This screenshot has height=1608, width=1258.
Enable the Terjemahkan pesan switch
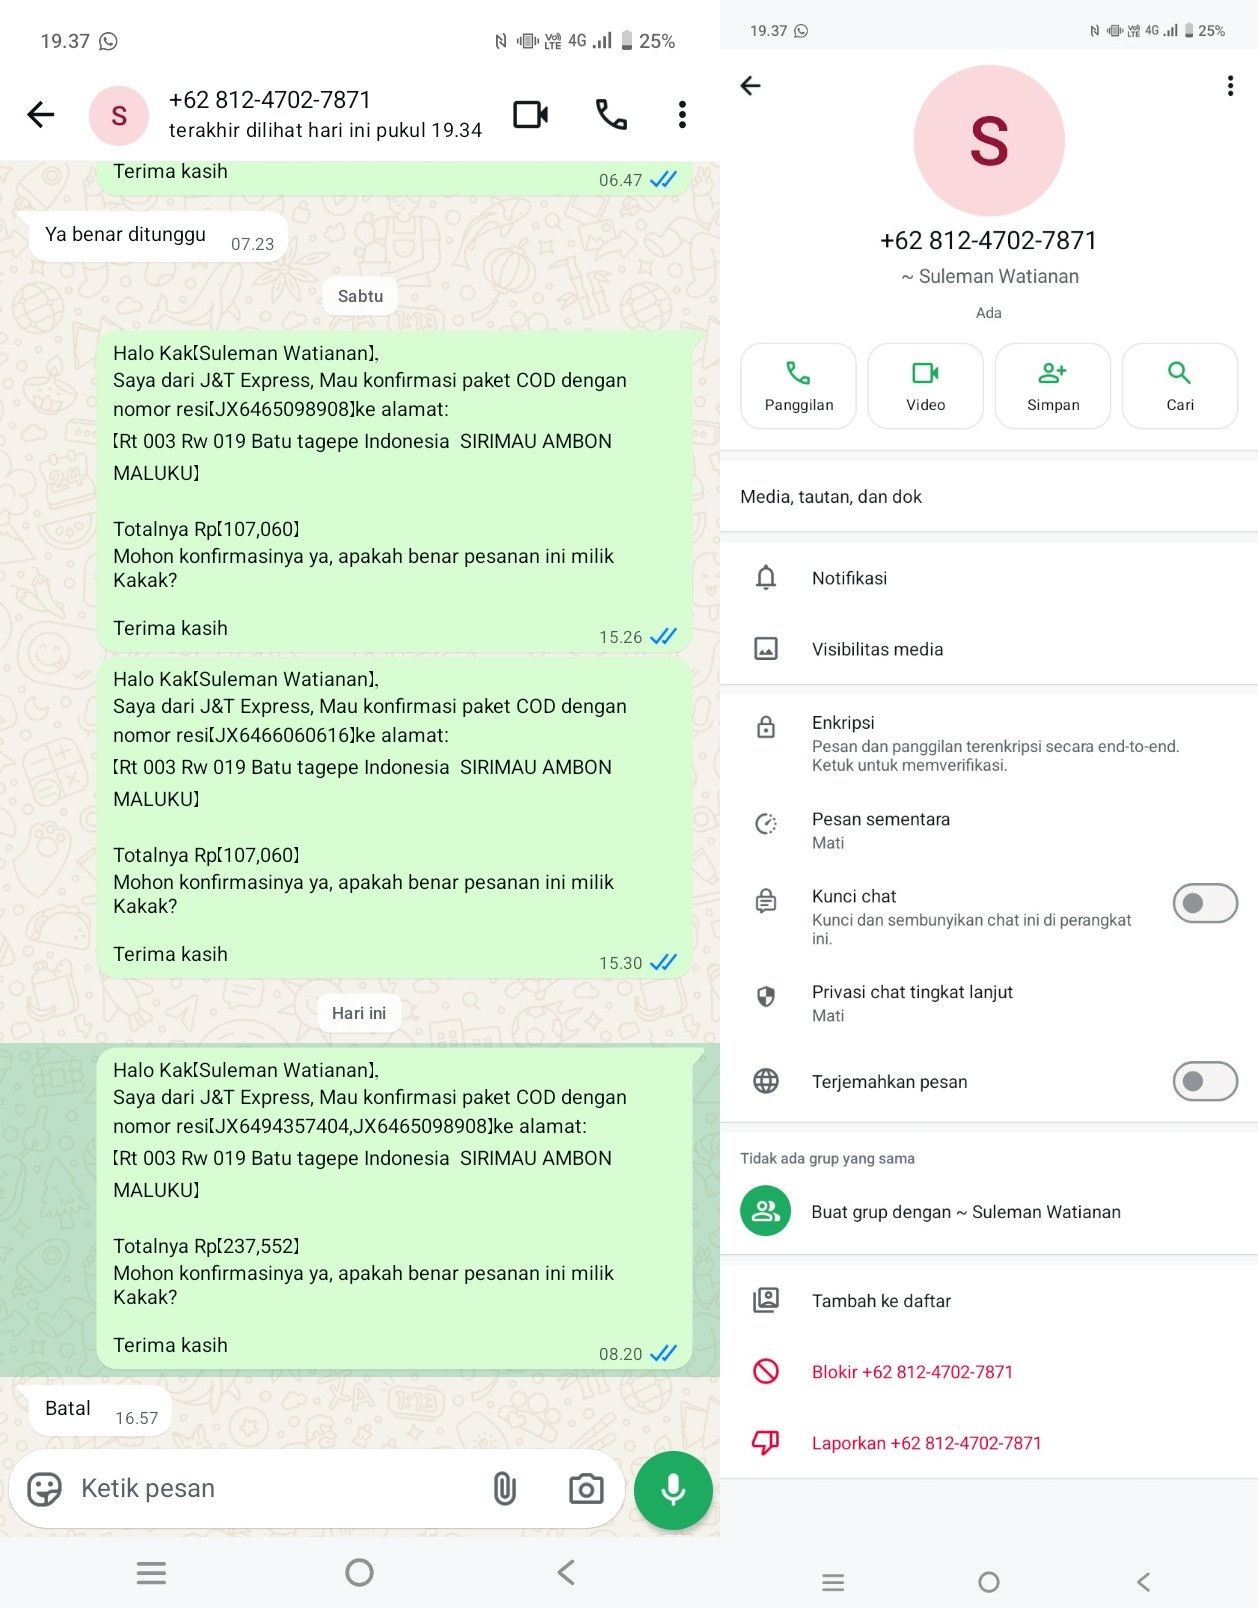coord(1205,1081)
